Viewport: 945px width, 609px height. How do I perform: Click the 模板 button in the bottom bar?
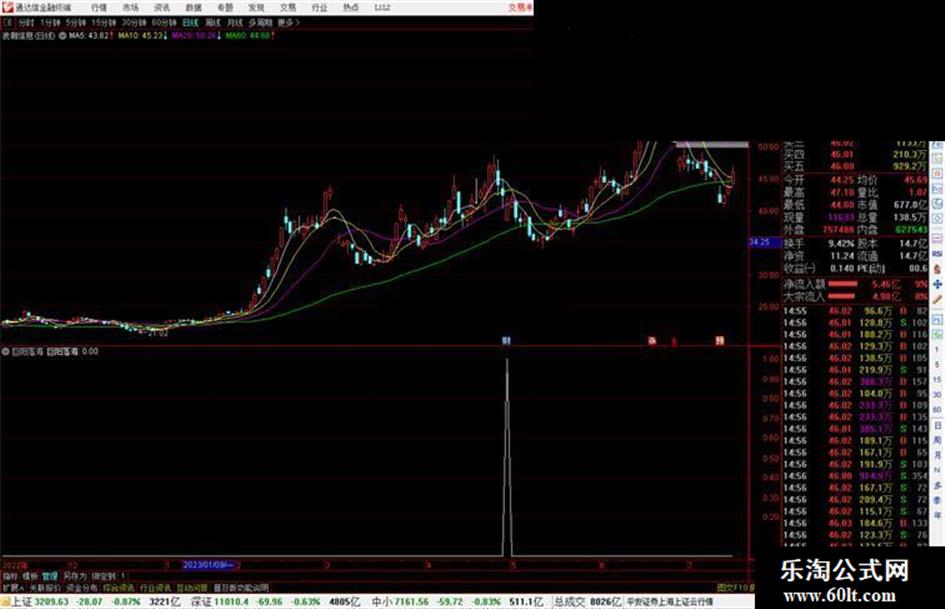click(x=30, y=576)
